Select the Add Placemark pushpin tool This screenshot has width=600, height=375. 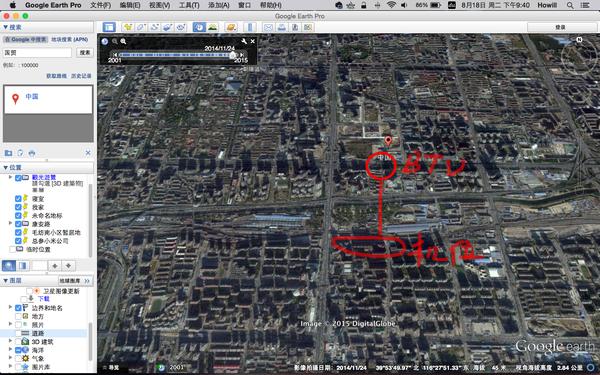(x=128, y=27)
